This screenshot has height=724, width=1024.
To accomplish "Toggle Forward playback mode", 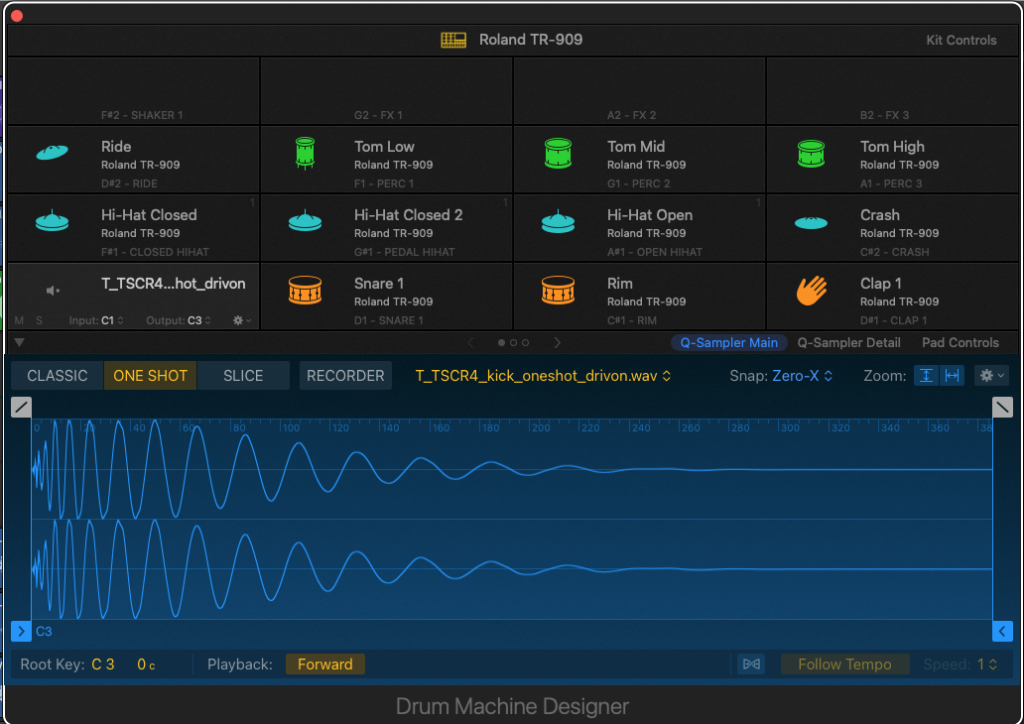I will (x=325, y=664).
